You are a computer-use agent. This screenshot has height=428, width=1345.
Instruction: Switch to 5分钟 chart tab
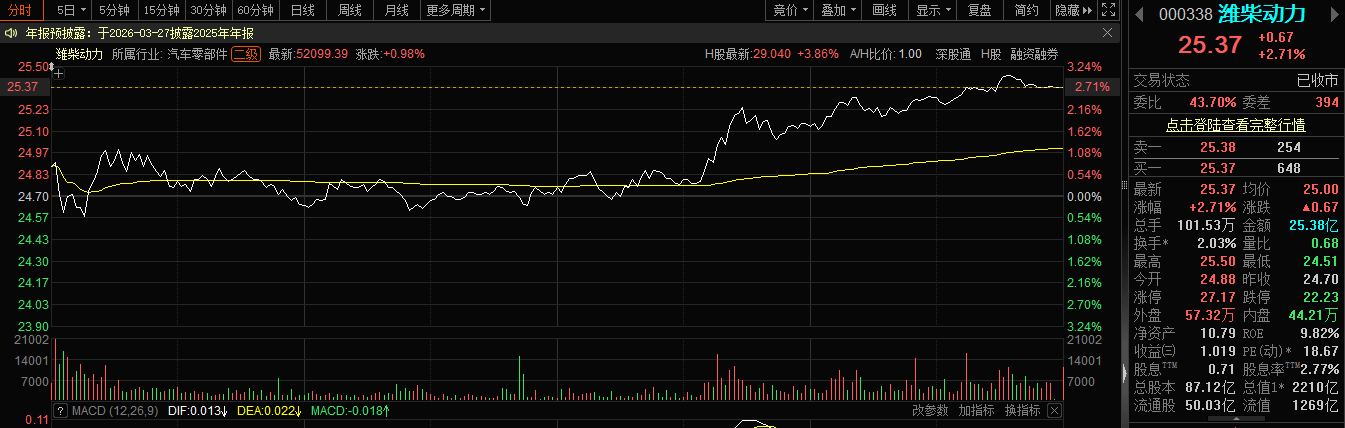116,11
